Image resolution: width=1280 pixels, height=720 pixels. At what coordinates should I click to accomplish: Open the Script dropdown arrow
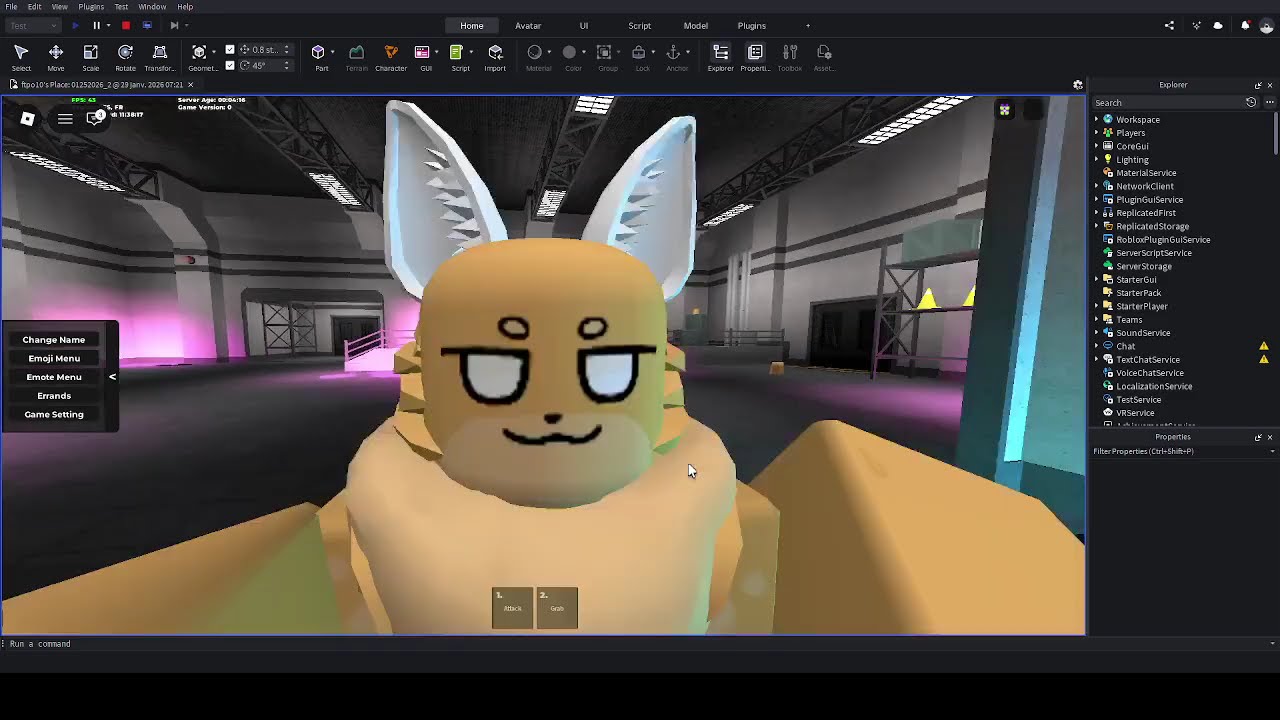point(470,52)
